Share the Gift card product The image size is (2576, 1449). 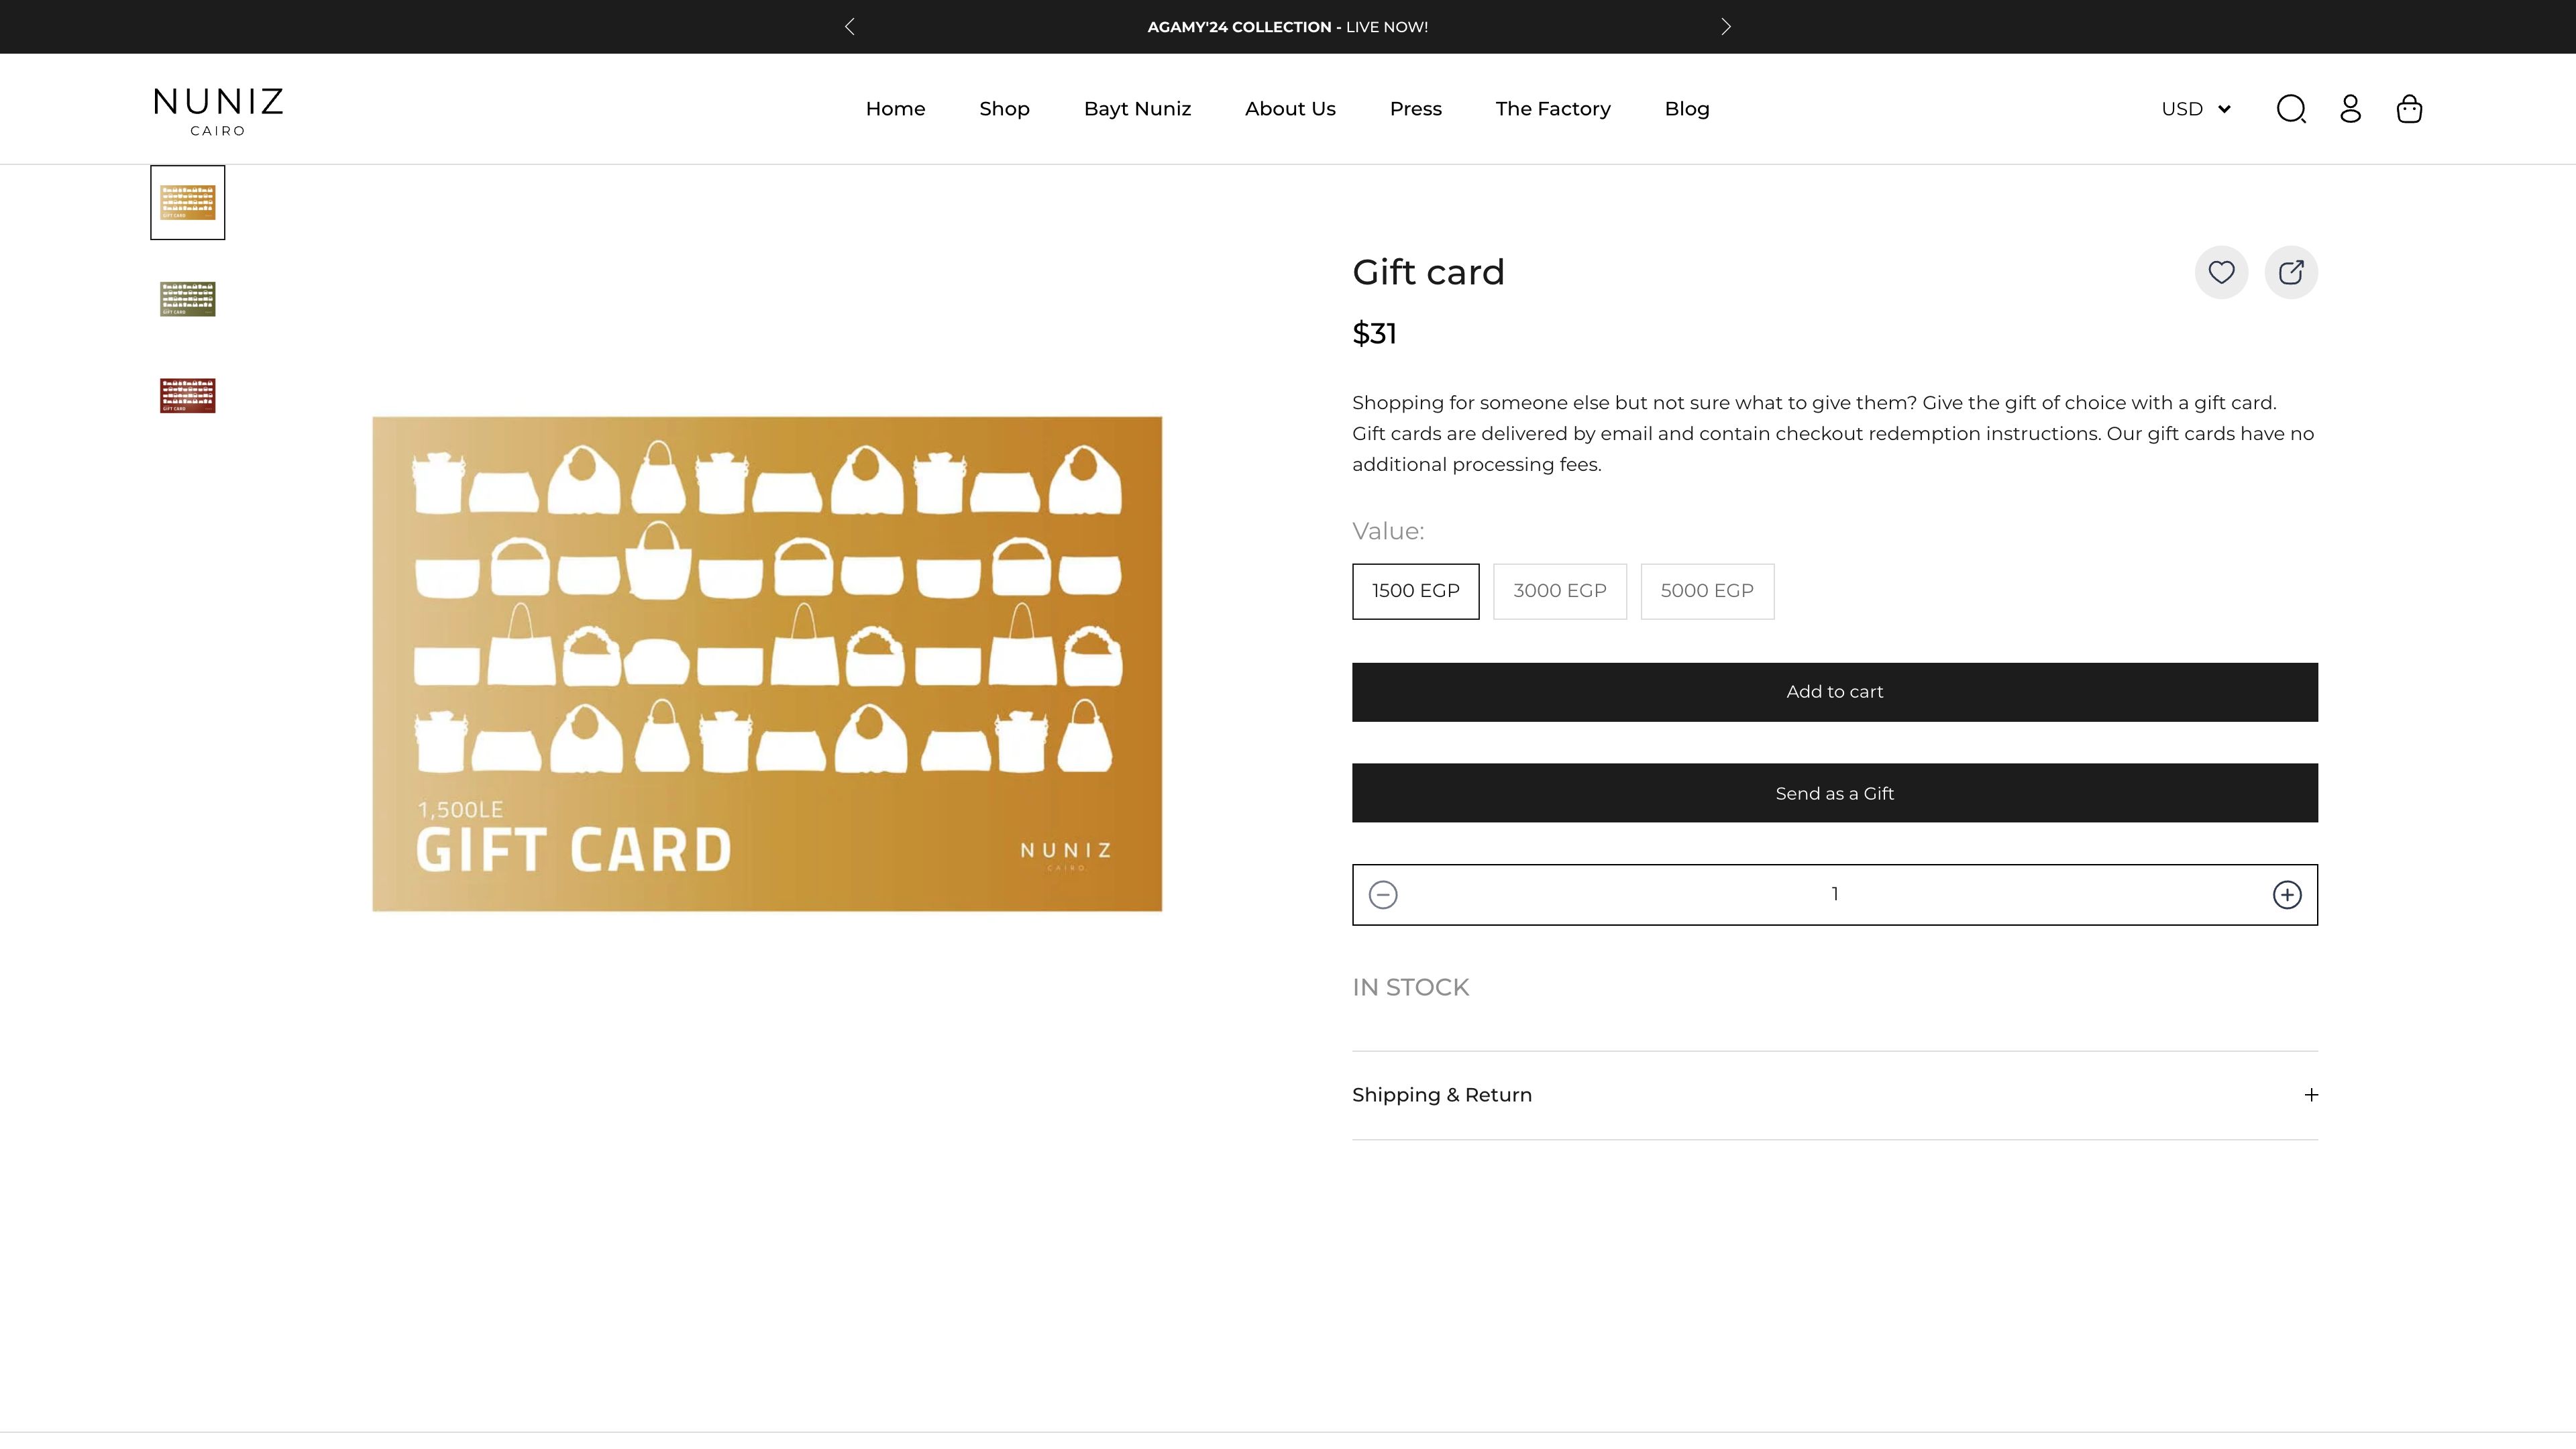(x=2291, y=271)
